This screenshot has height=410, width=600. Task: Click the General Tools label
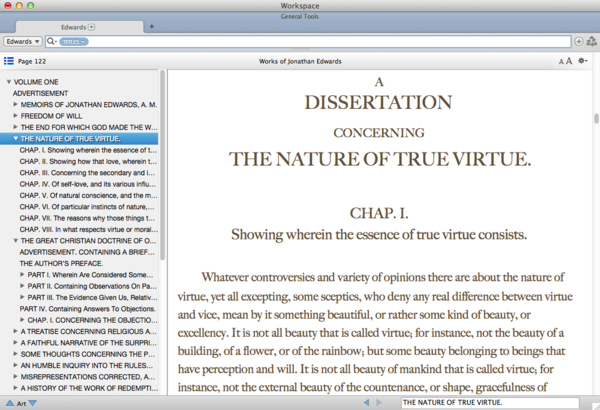(300, 16)
